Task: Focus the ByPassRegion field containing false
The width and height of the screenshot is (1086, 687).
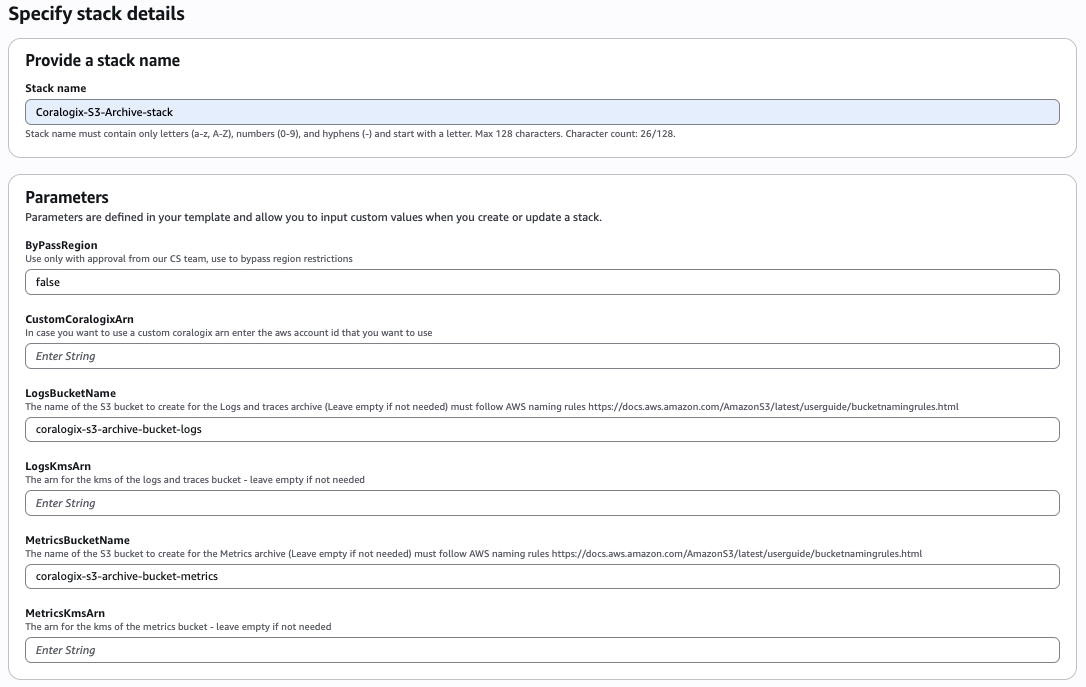Action: [541, 282]
